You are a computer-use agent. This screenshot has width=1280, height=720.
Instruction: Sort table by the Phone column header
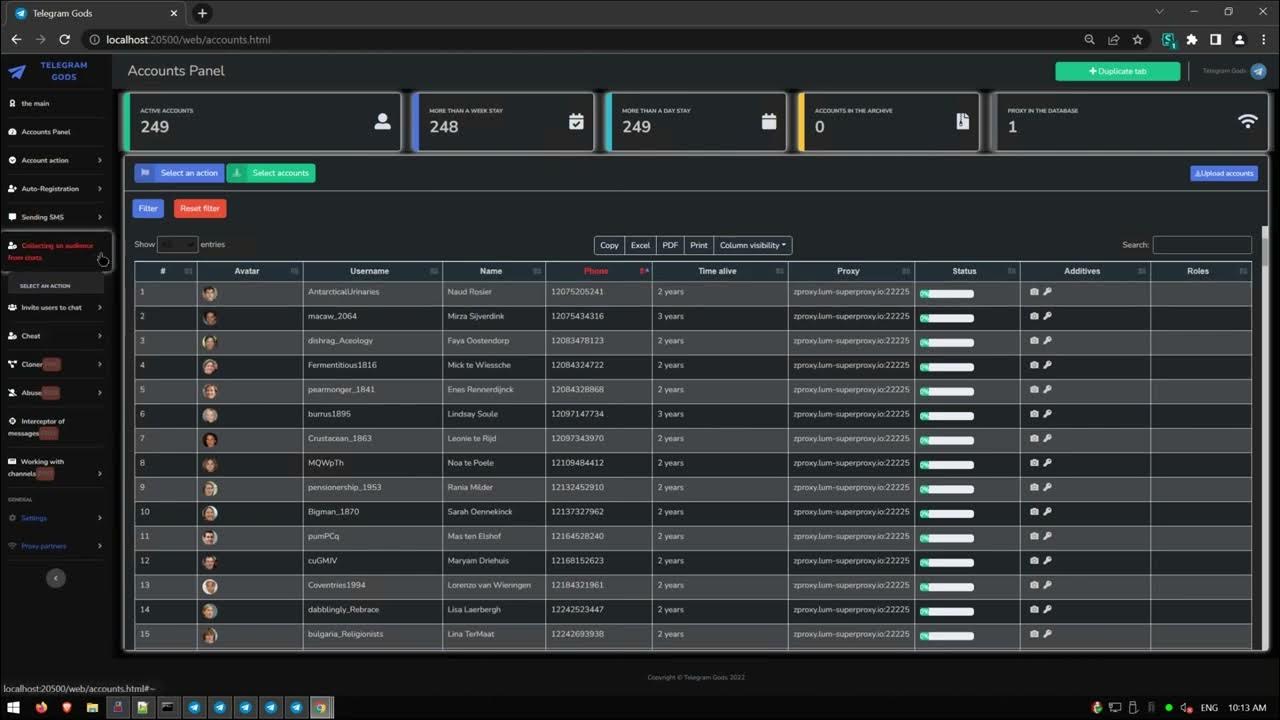598,271
